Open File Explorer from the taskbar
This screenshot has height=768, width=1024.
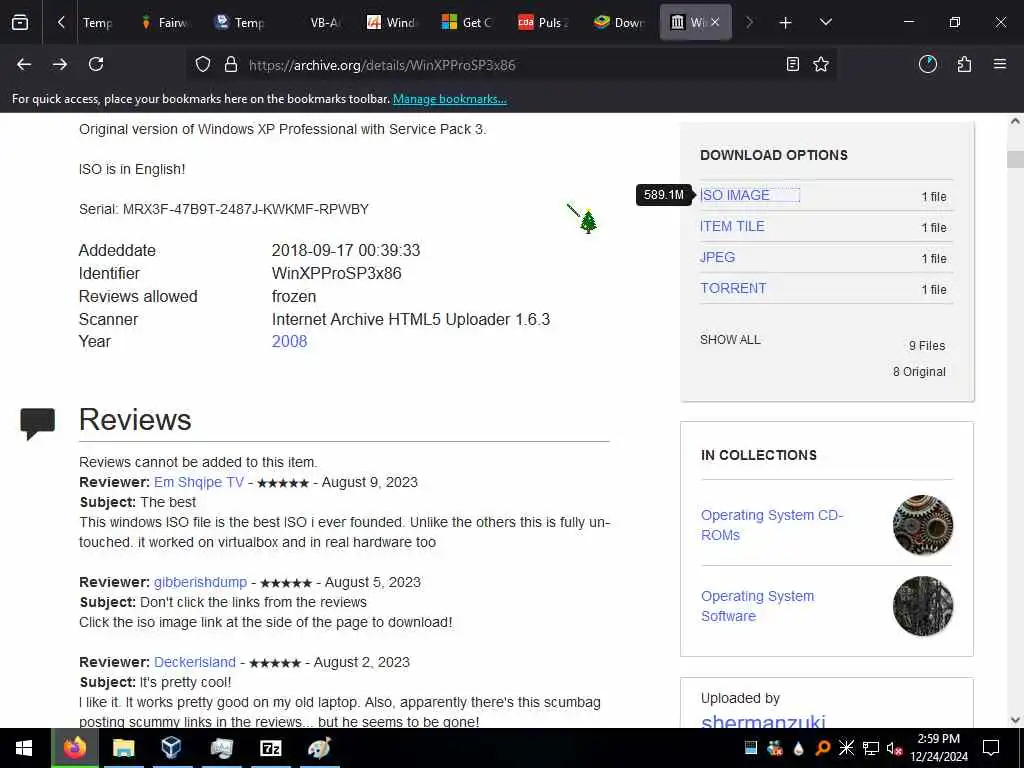click(123, 748)
